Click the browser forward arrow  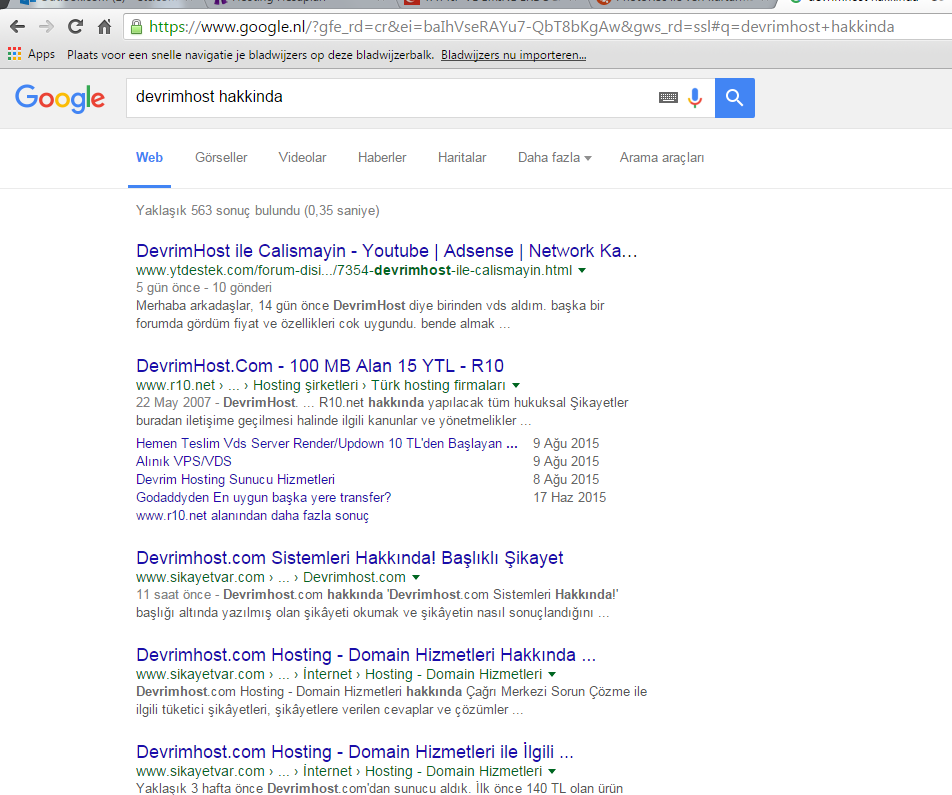(46, 27)
